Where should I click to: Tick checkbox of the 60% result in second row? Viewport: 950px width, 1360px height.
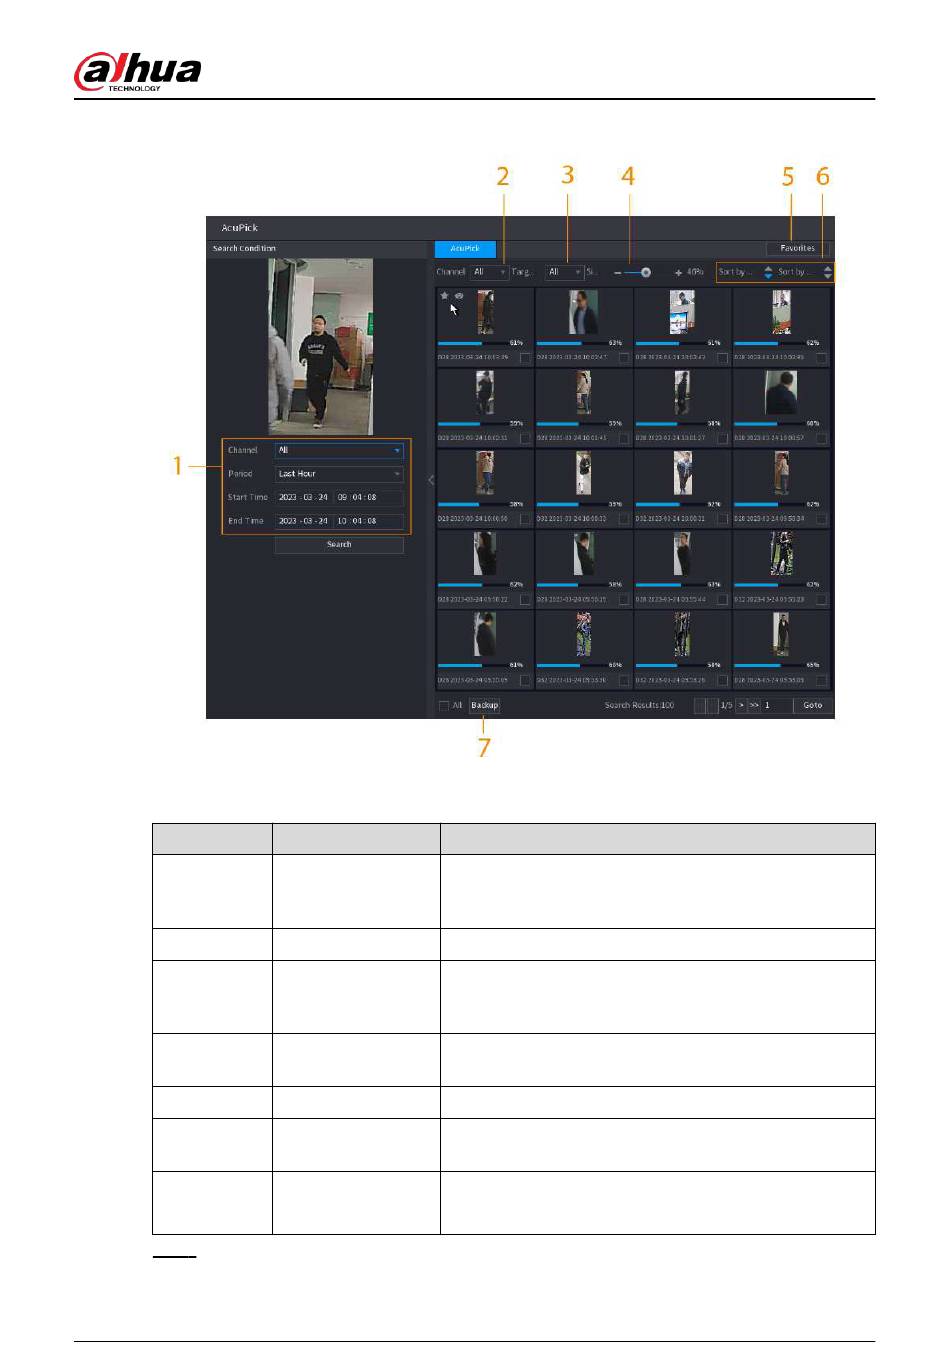coord(821,438)
